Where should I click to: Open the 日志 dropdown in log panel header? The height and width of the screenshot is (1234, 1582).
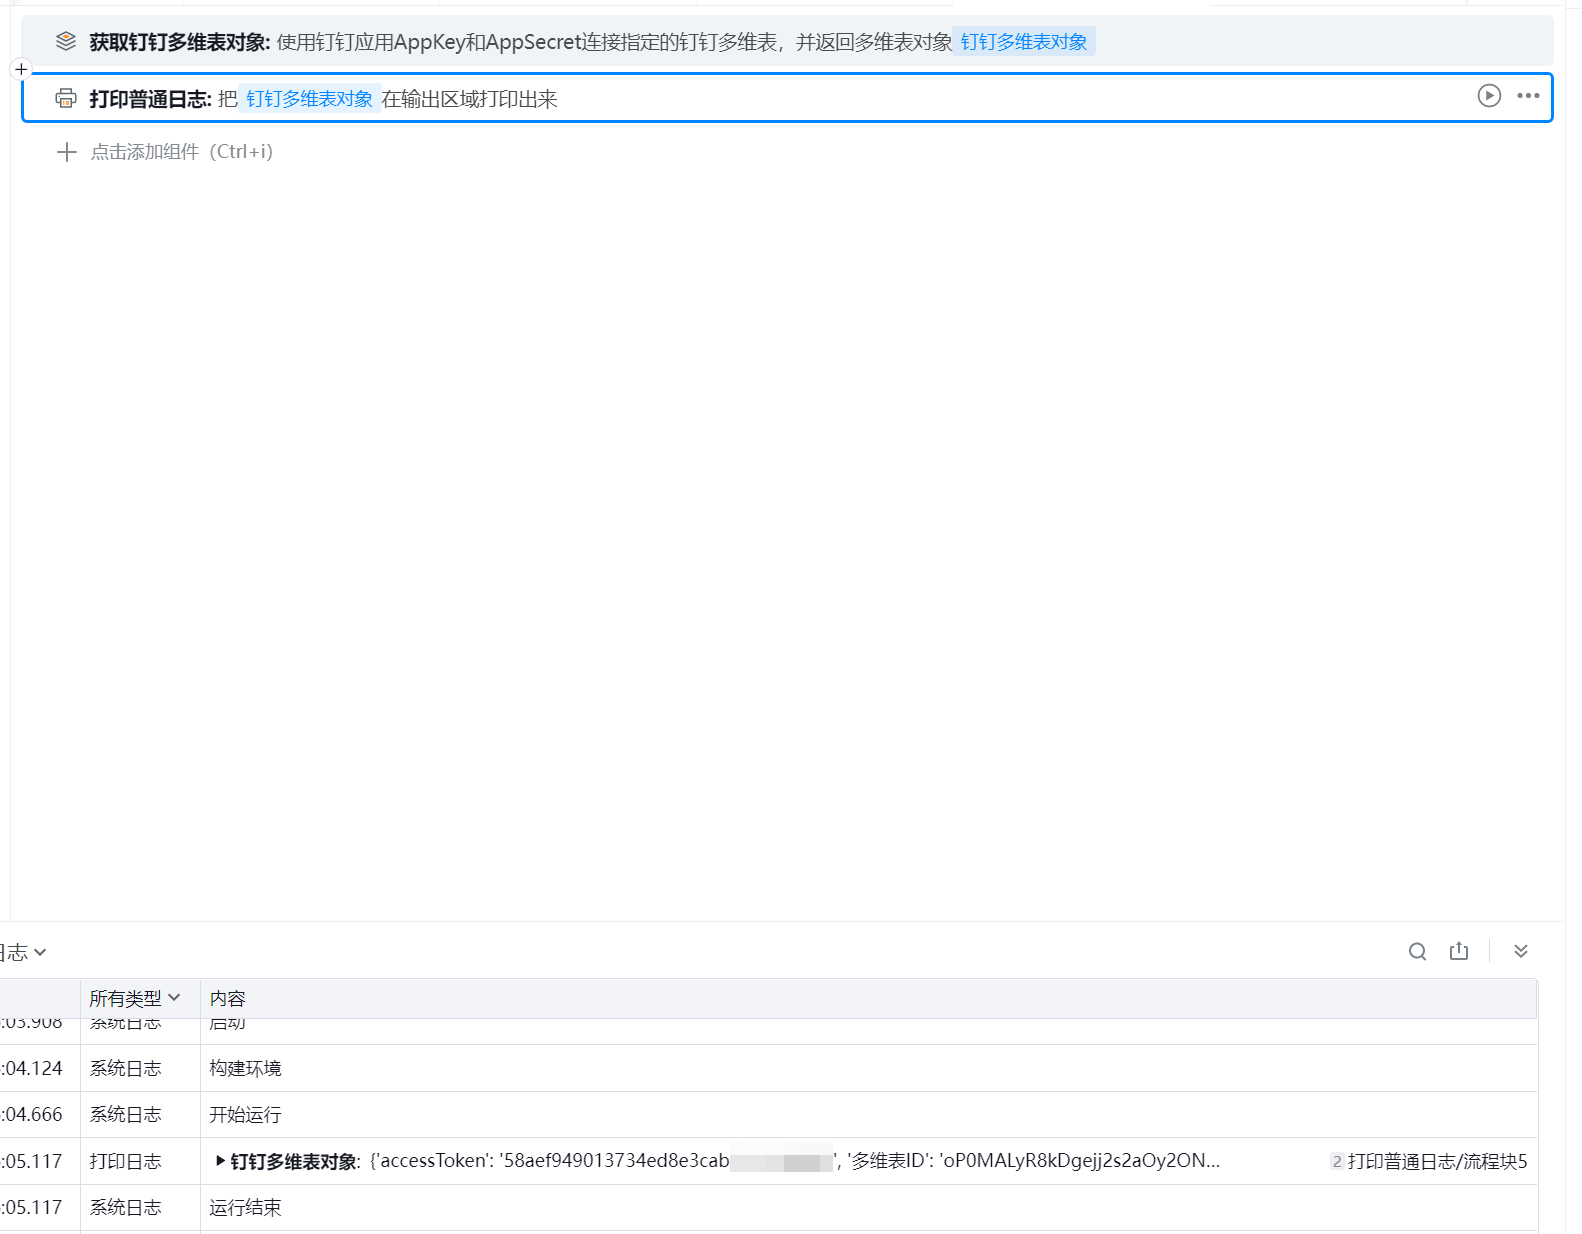(x=23, y=952)
